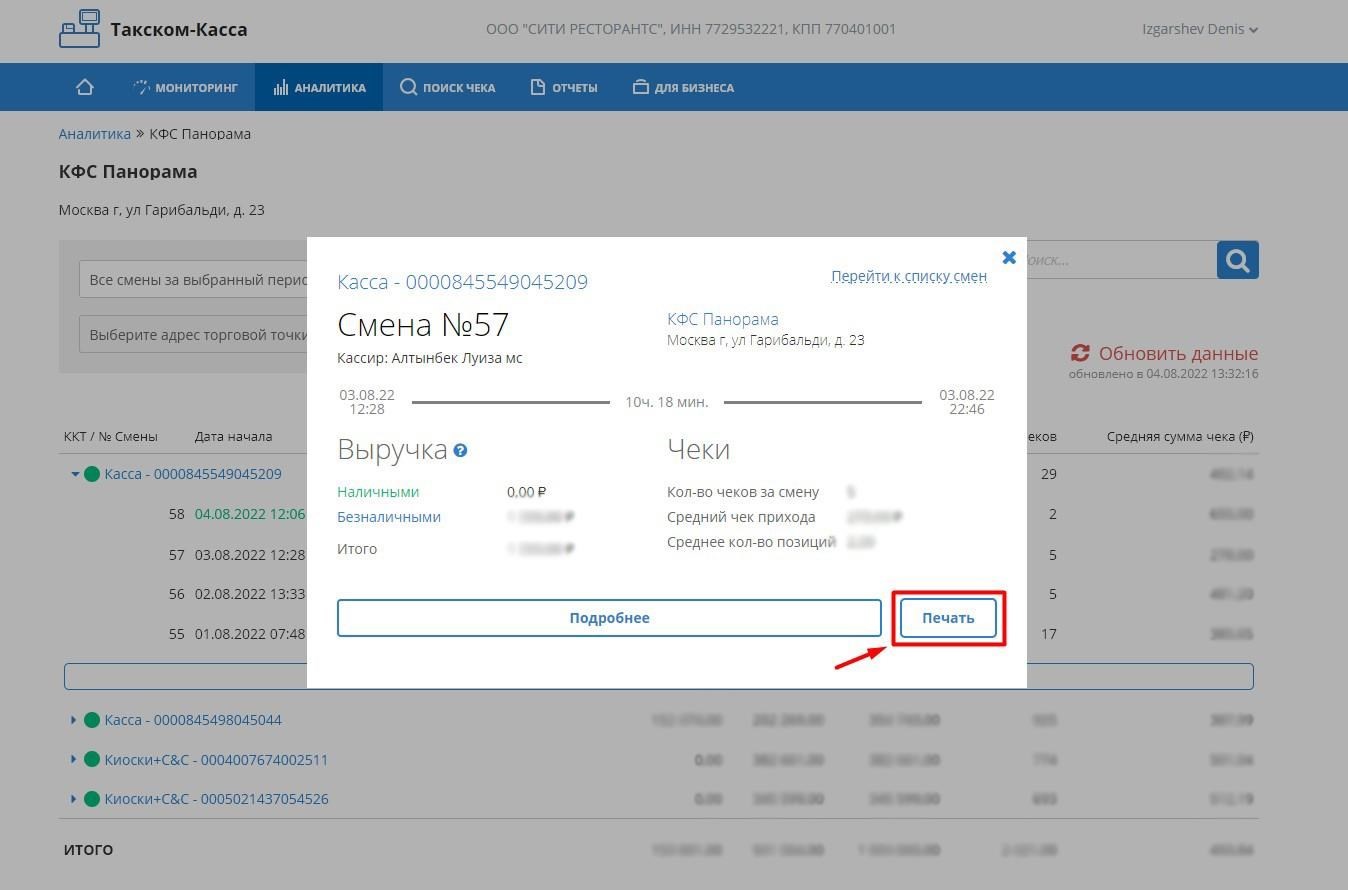Open the Все смены за выбранный период dropdown
Screen dimensions: 1348x890
click(x=194, y=280)
